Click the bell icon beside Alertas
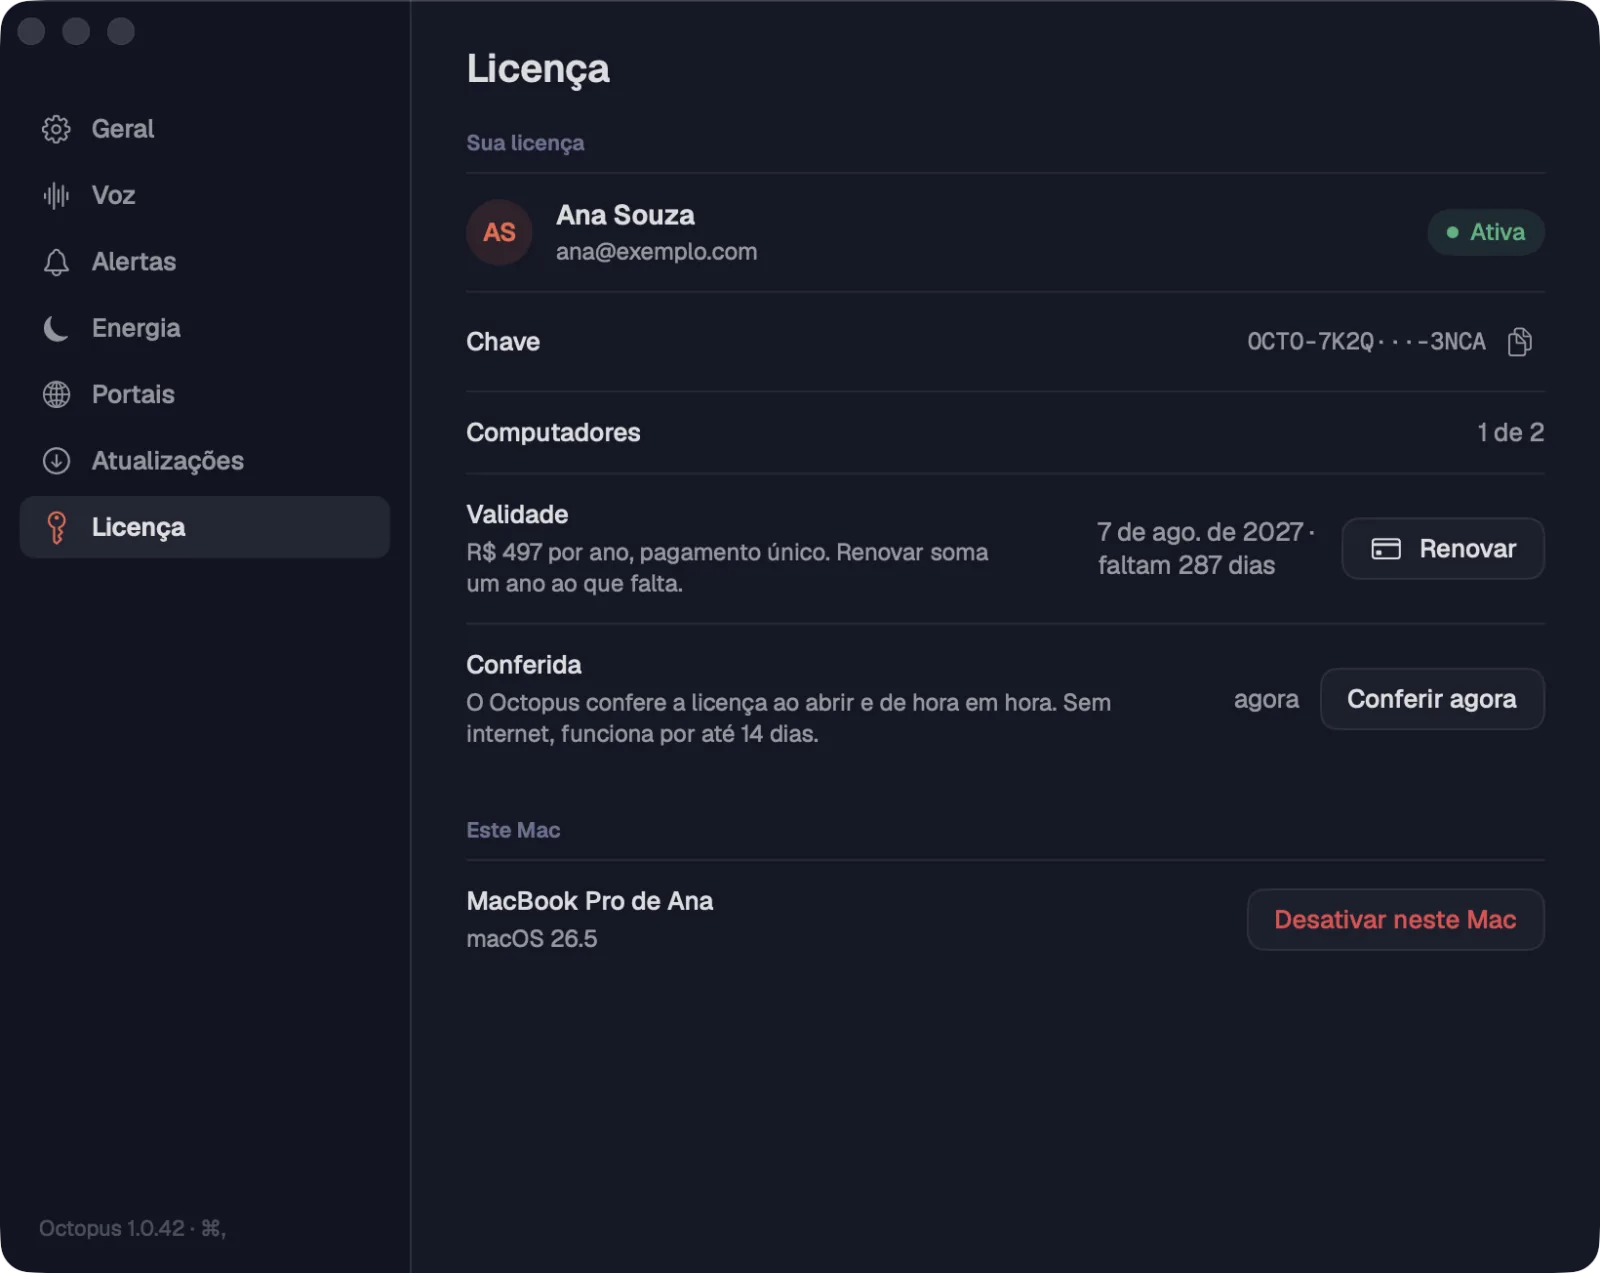This screenshot has width=1600, height=1273. (56, 262)
